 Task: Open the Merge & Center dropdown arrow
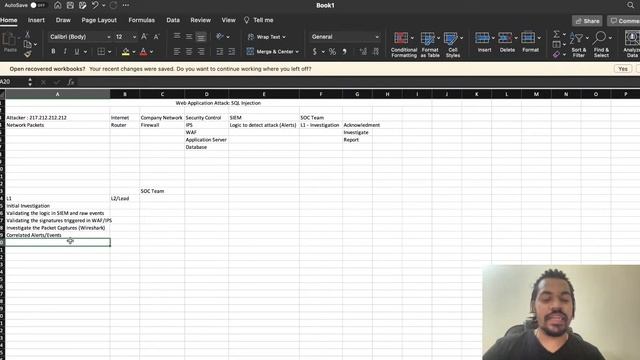297,52
